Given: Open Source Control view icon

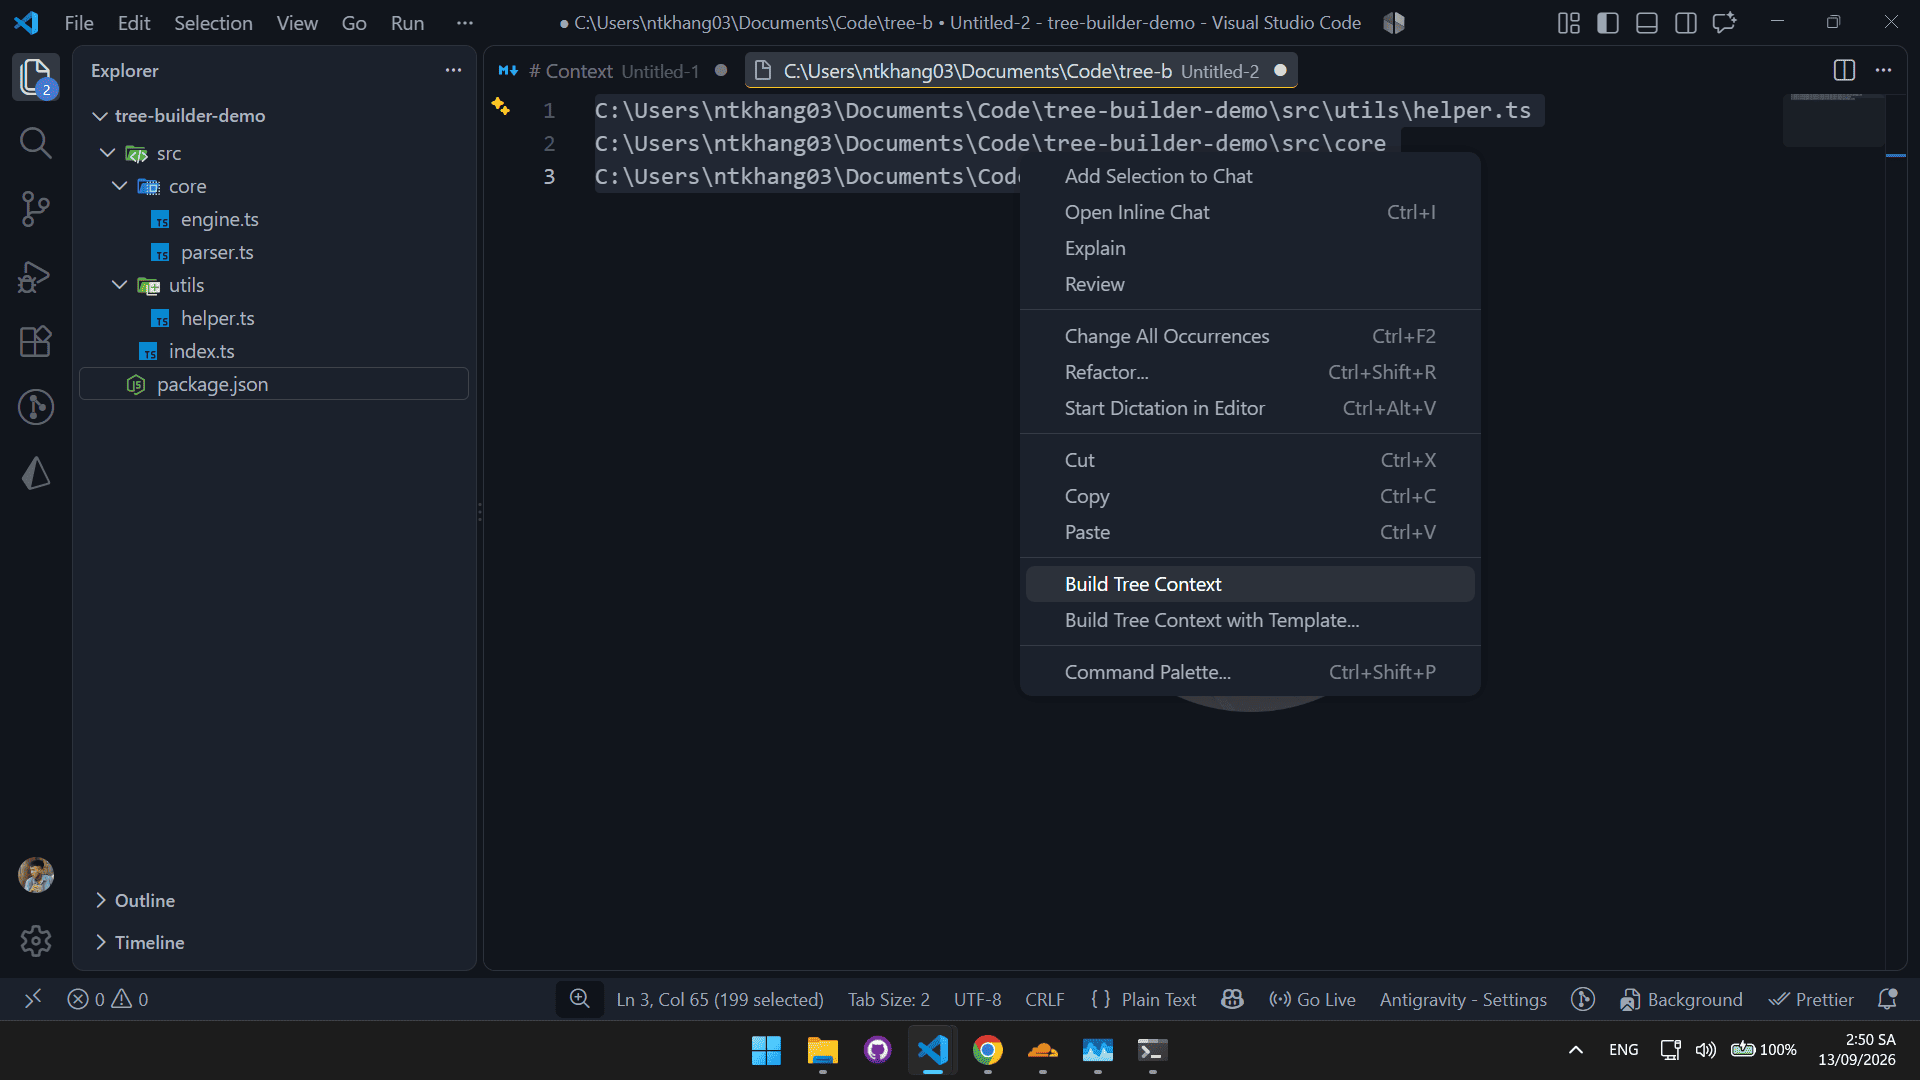Looking at the screenshot, I should click(x=36, y=209).
